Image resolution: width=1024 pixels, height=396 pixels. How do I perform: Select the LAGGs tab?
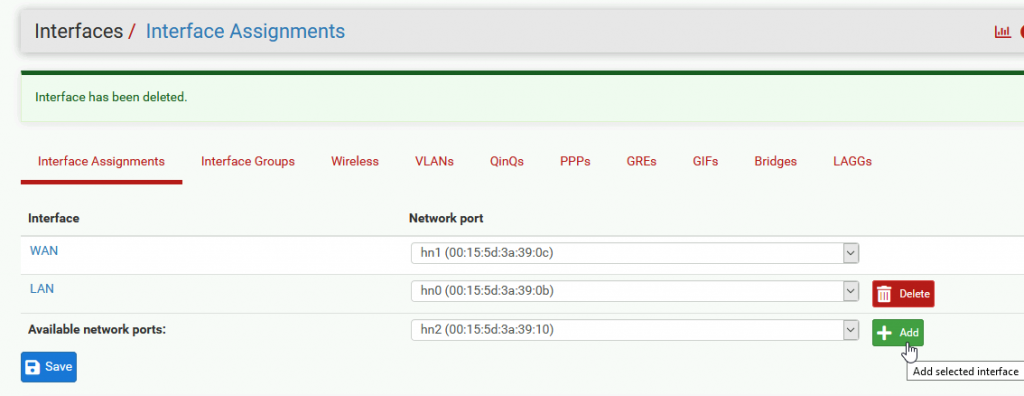pyautogui.click(x=852, y=161)
